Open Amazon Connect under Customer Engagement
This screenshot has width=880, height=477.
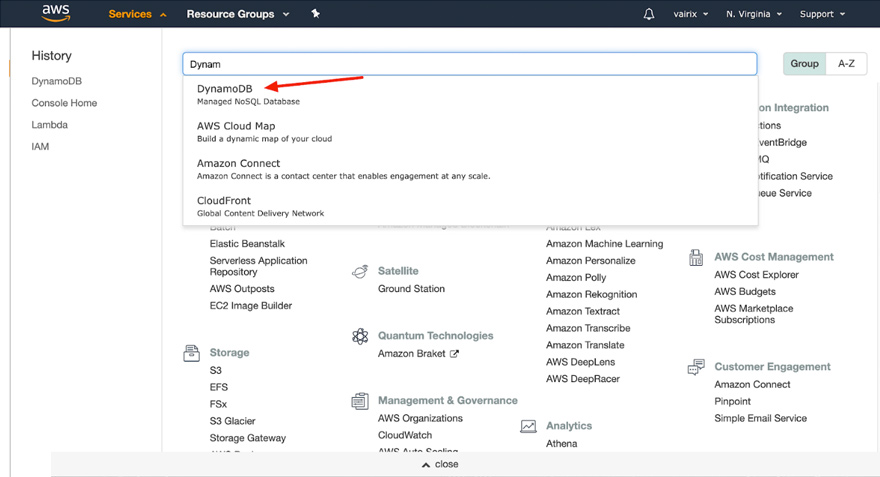coord(752,385)
